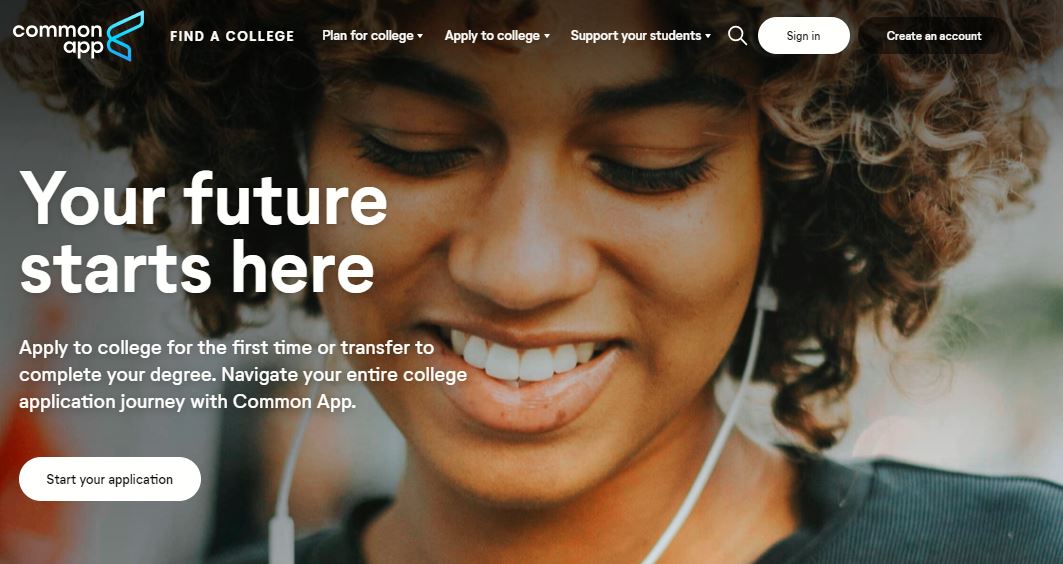Expand the Support your students arrow
1063x564 pixels.
point(708,37)
